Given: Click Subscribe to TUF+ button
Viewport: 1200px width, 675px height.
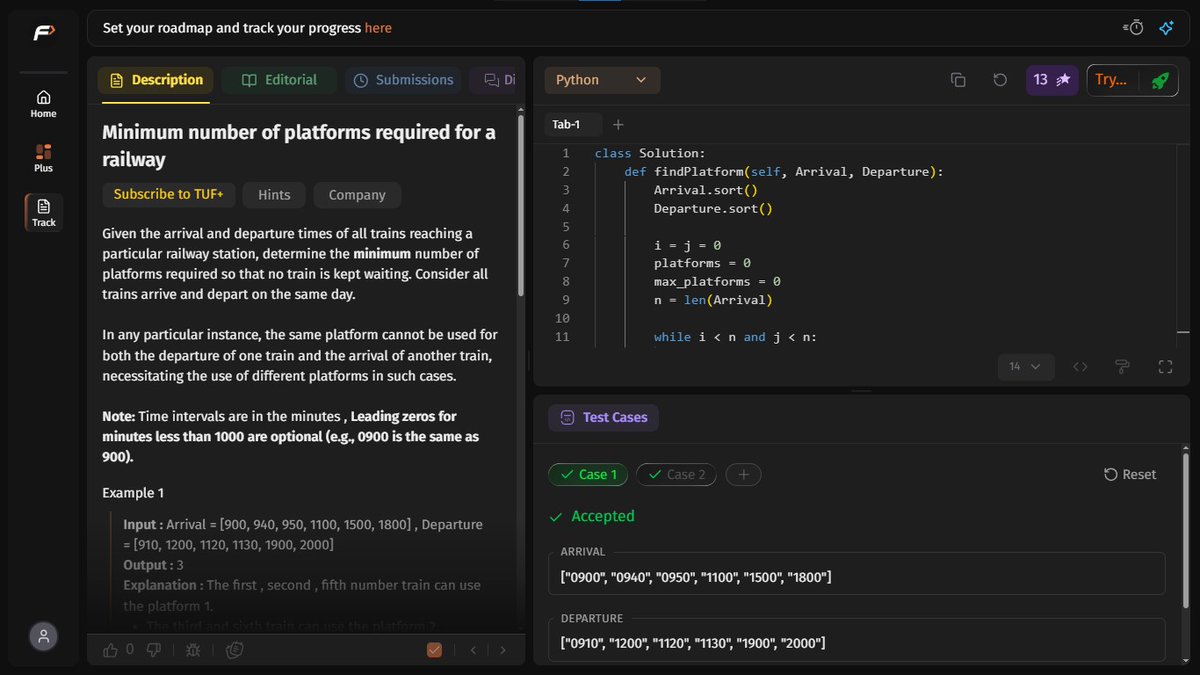Looking at the screenshot, I should click(x=168, y=195).
